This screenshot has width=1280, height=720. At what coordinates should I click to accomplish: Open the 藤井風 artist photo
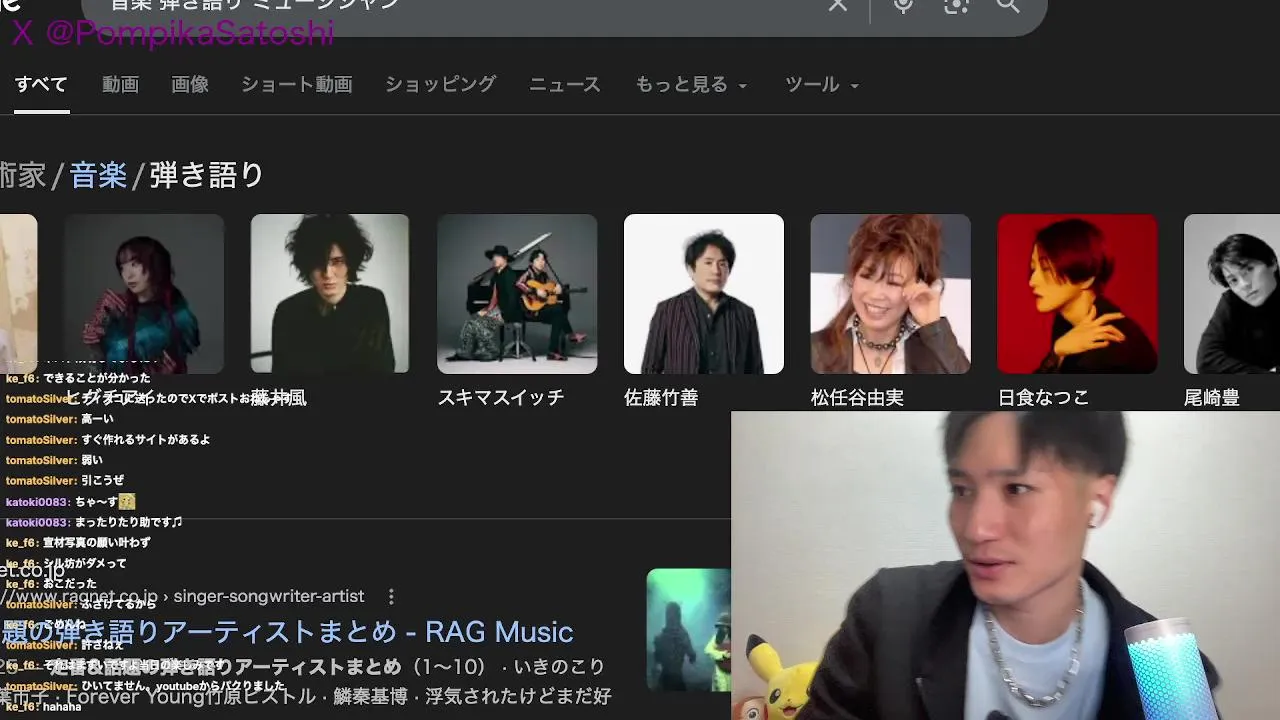(x=330, y=294)
